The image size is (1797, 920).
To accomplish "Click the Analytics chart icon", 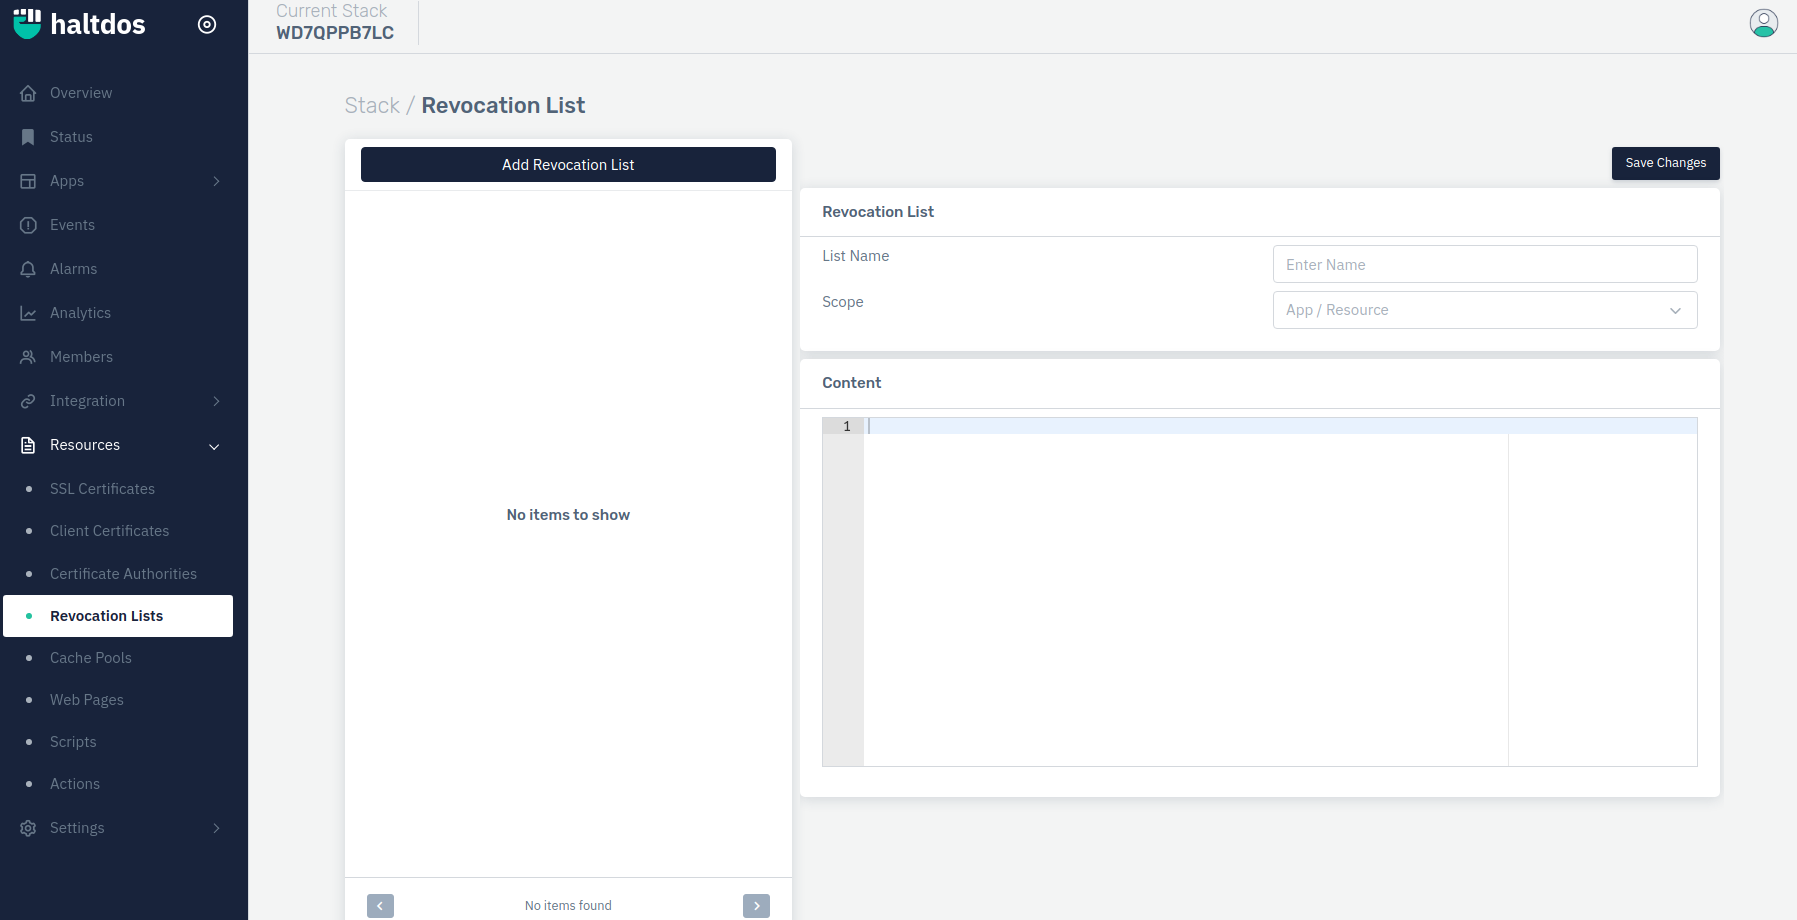I will click(28, 313).
